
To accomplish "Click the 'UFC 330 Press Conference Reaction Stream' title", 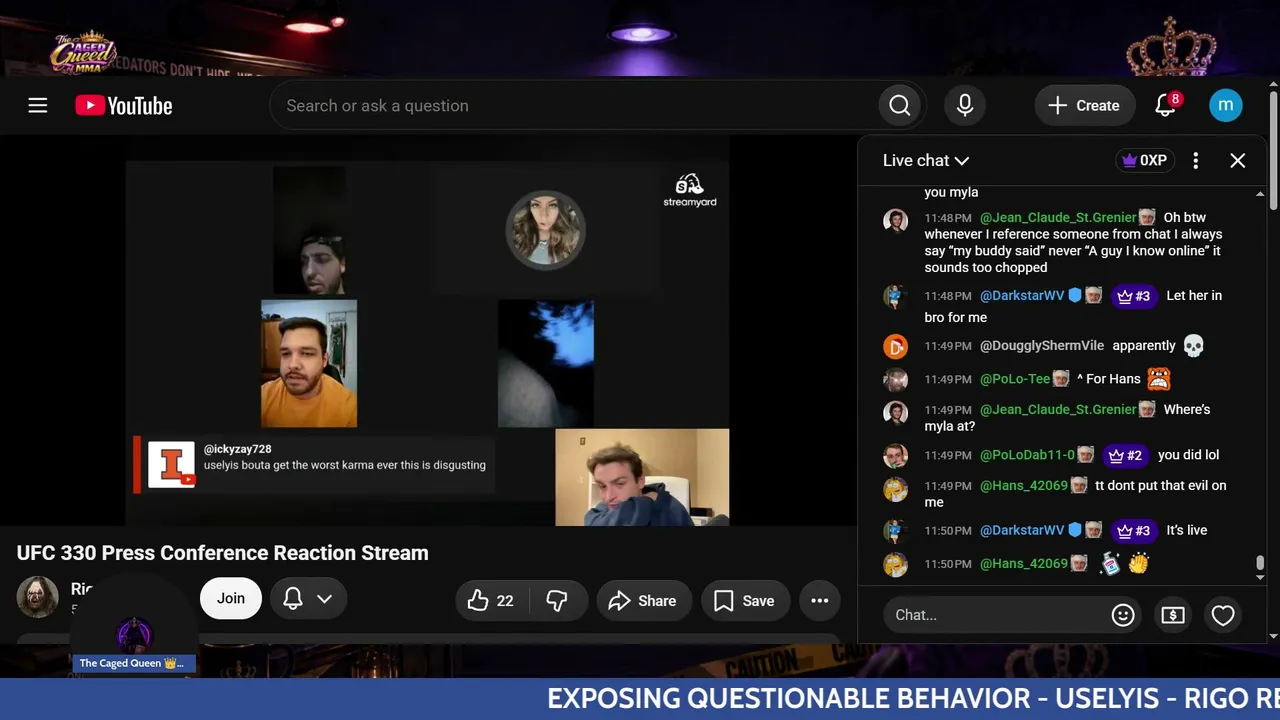I will [223, 553].
